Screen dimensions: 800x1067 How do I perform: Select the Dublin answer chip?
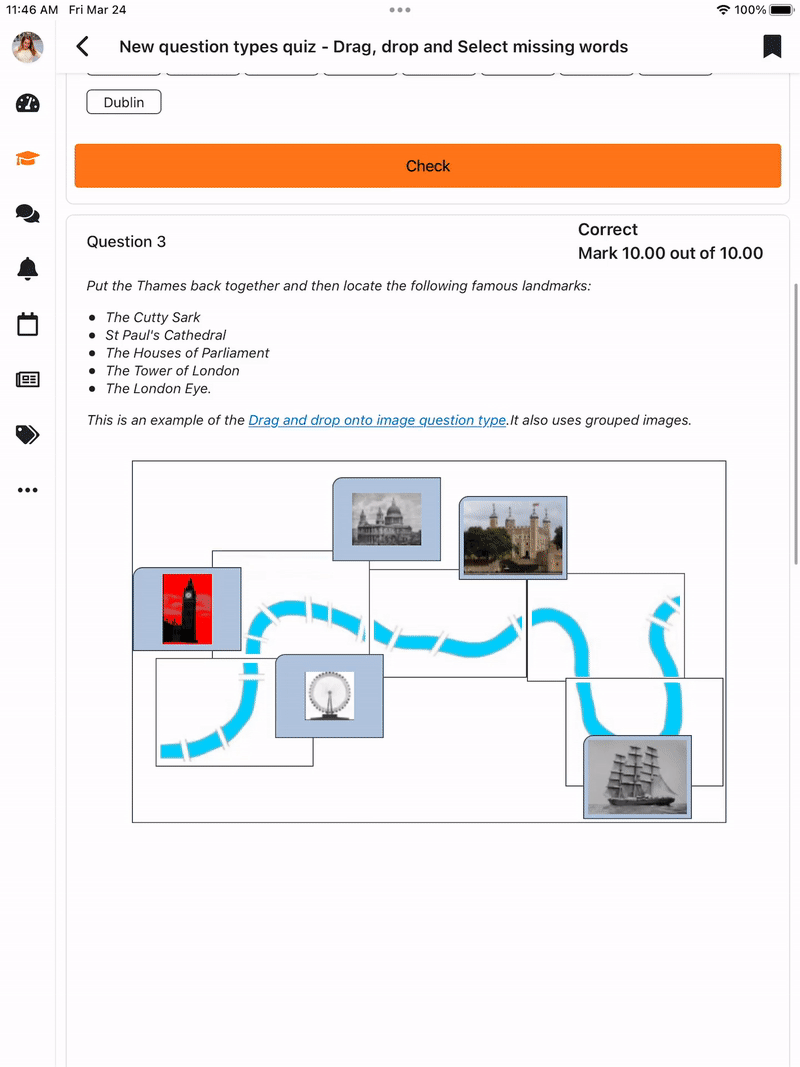tap(124, 102)
